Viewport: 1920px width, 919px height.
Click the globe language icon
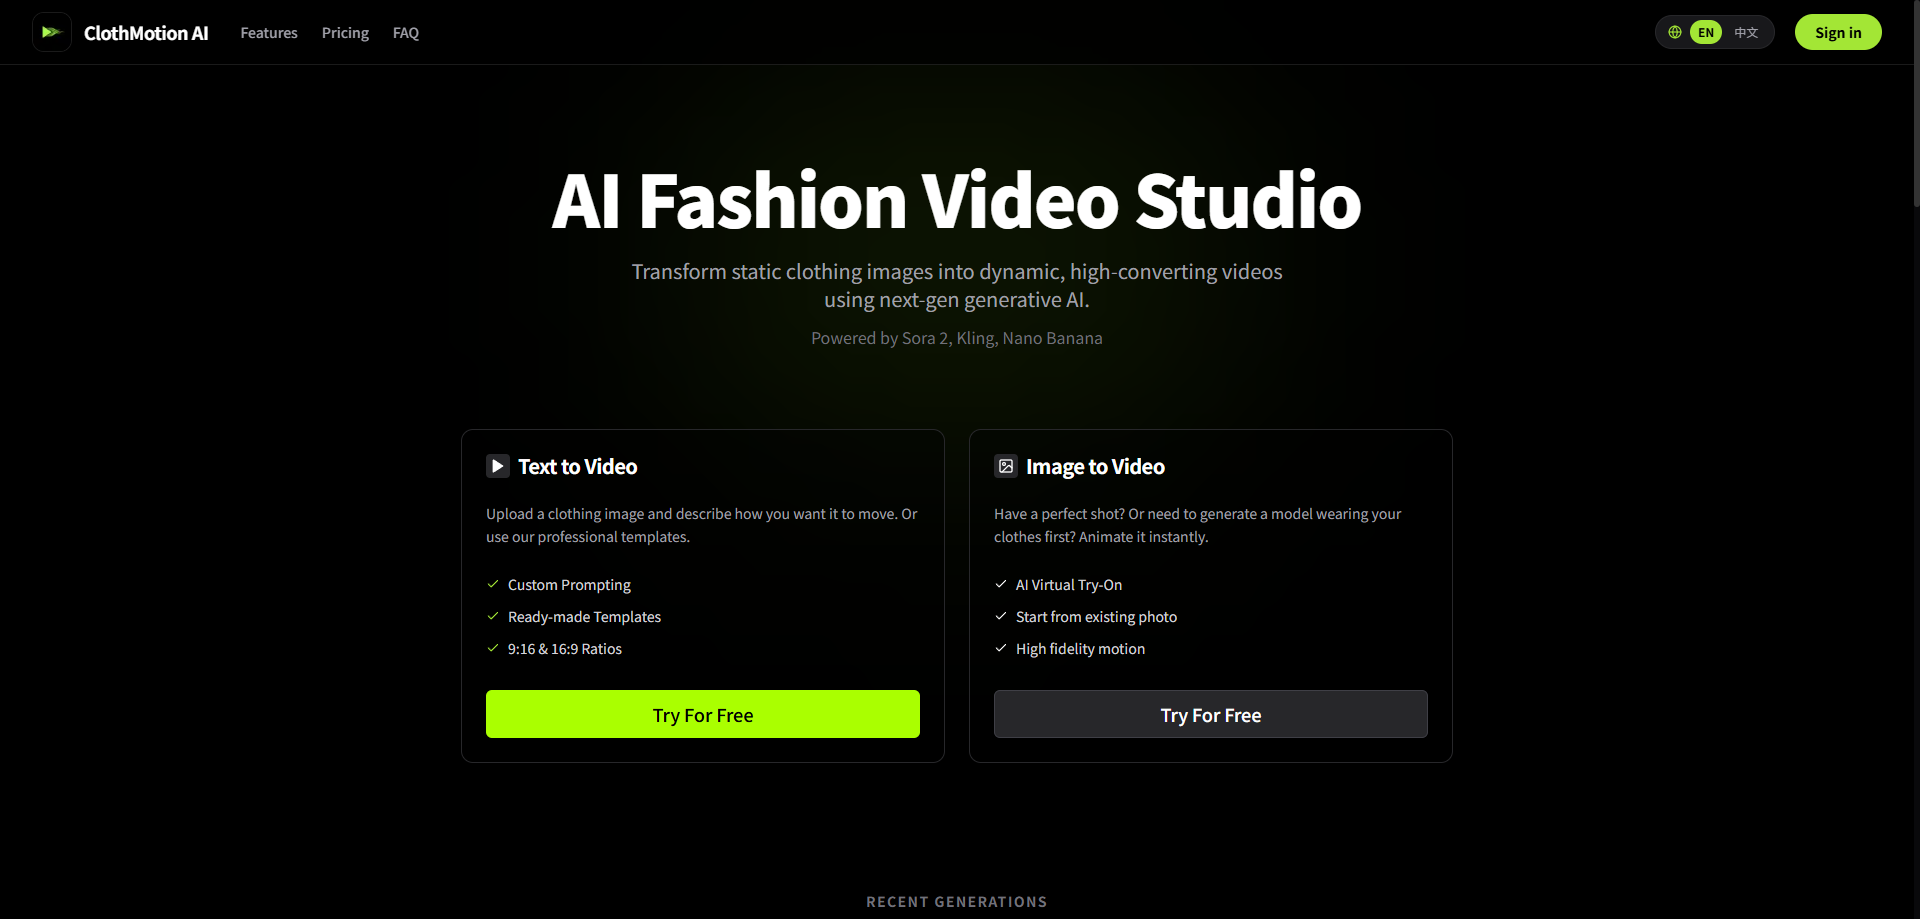click(1674, 32)
